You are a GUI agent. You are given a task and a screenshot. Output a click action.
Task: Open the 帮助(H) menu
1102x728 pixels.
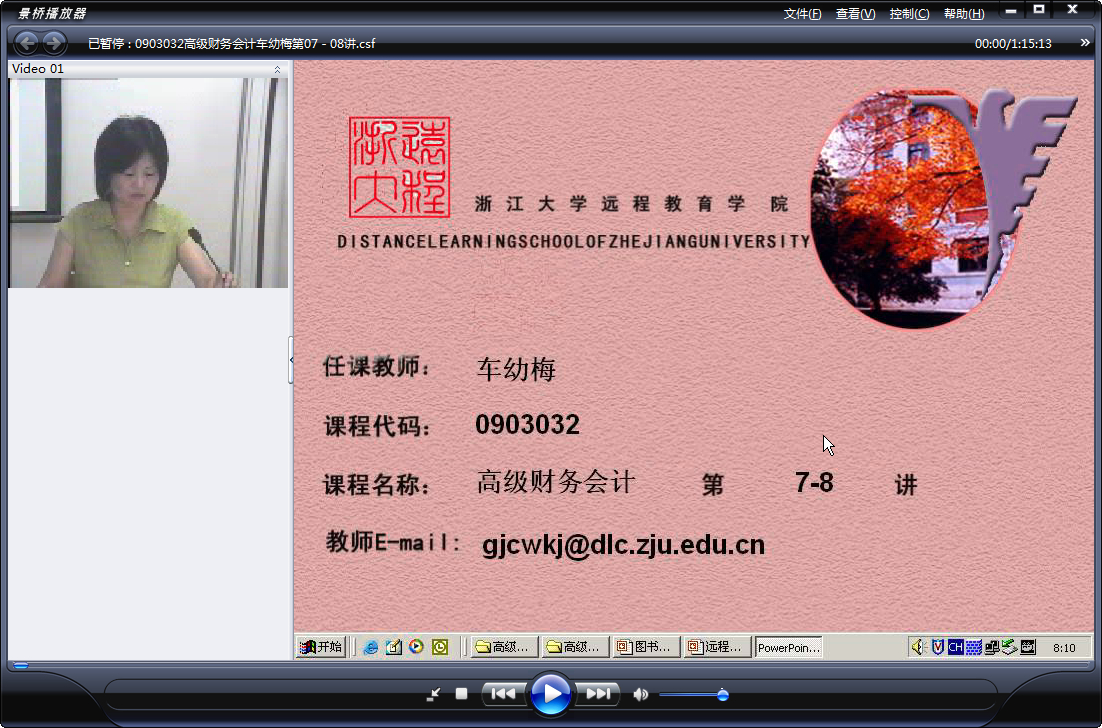tap(964, 13)
